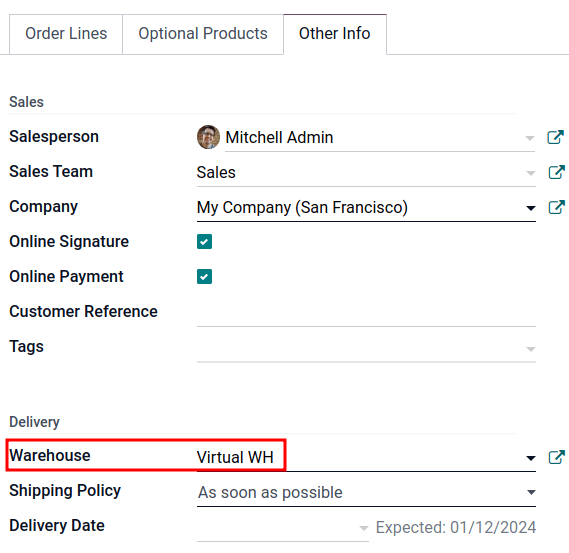This screenshot has height=553, width=569.
Task: Open Sales Team record external link icon
Action: pyautogui.click(x=556, y=172)
